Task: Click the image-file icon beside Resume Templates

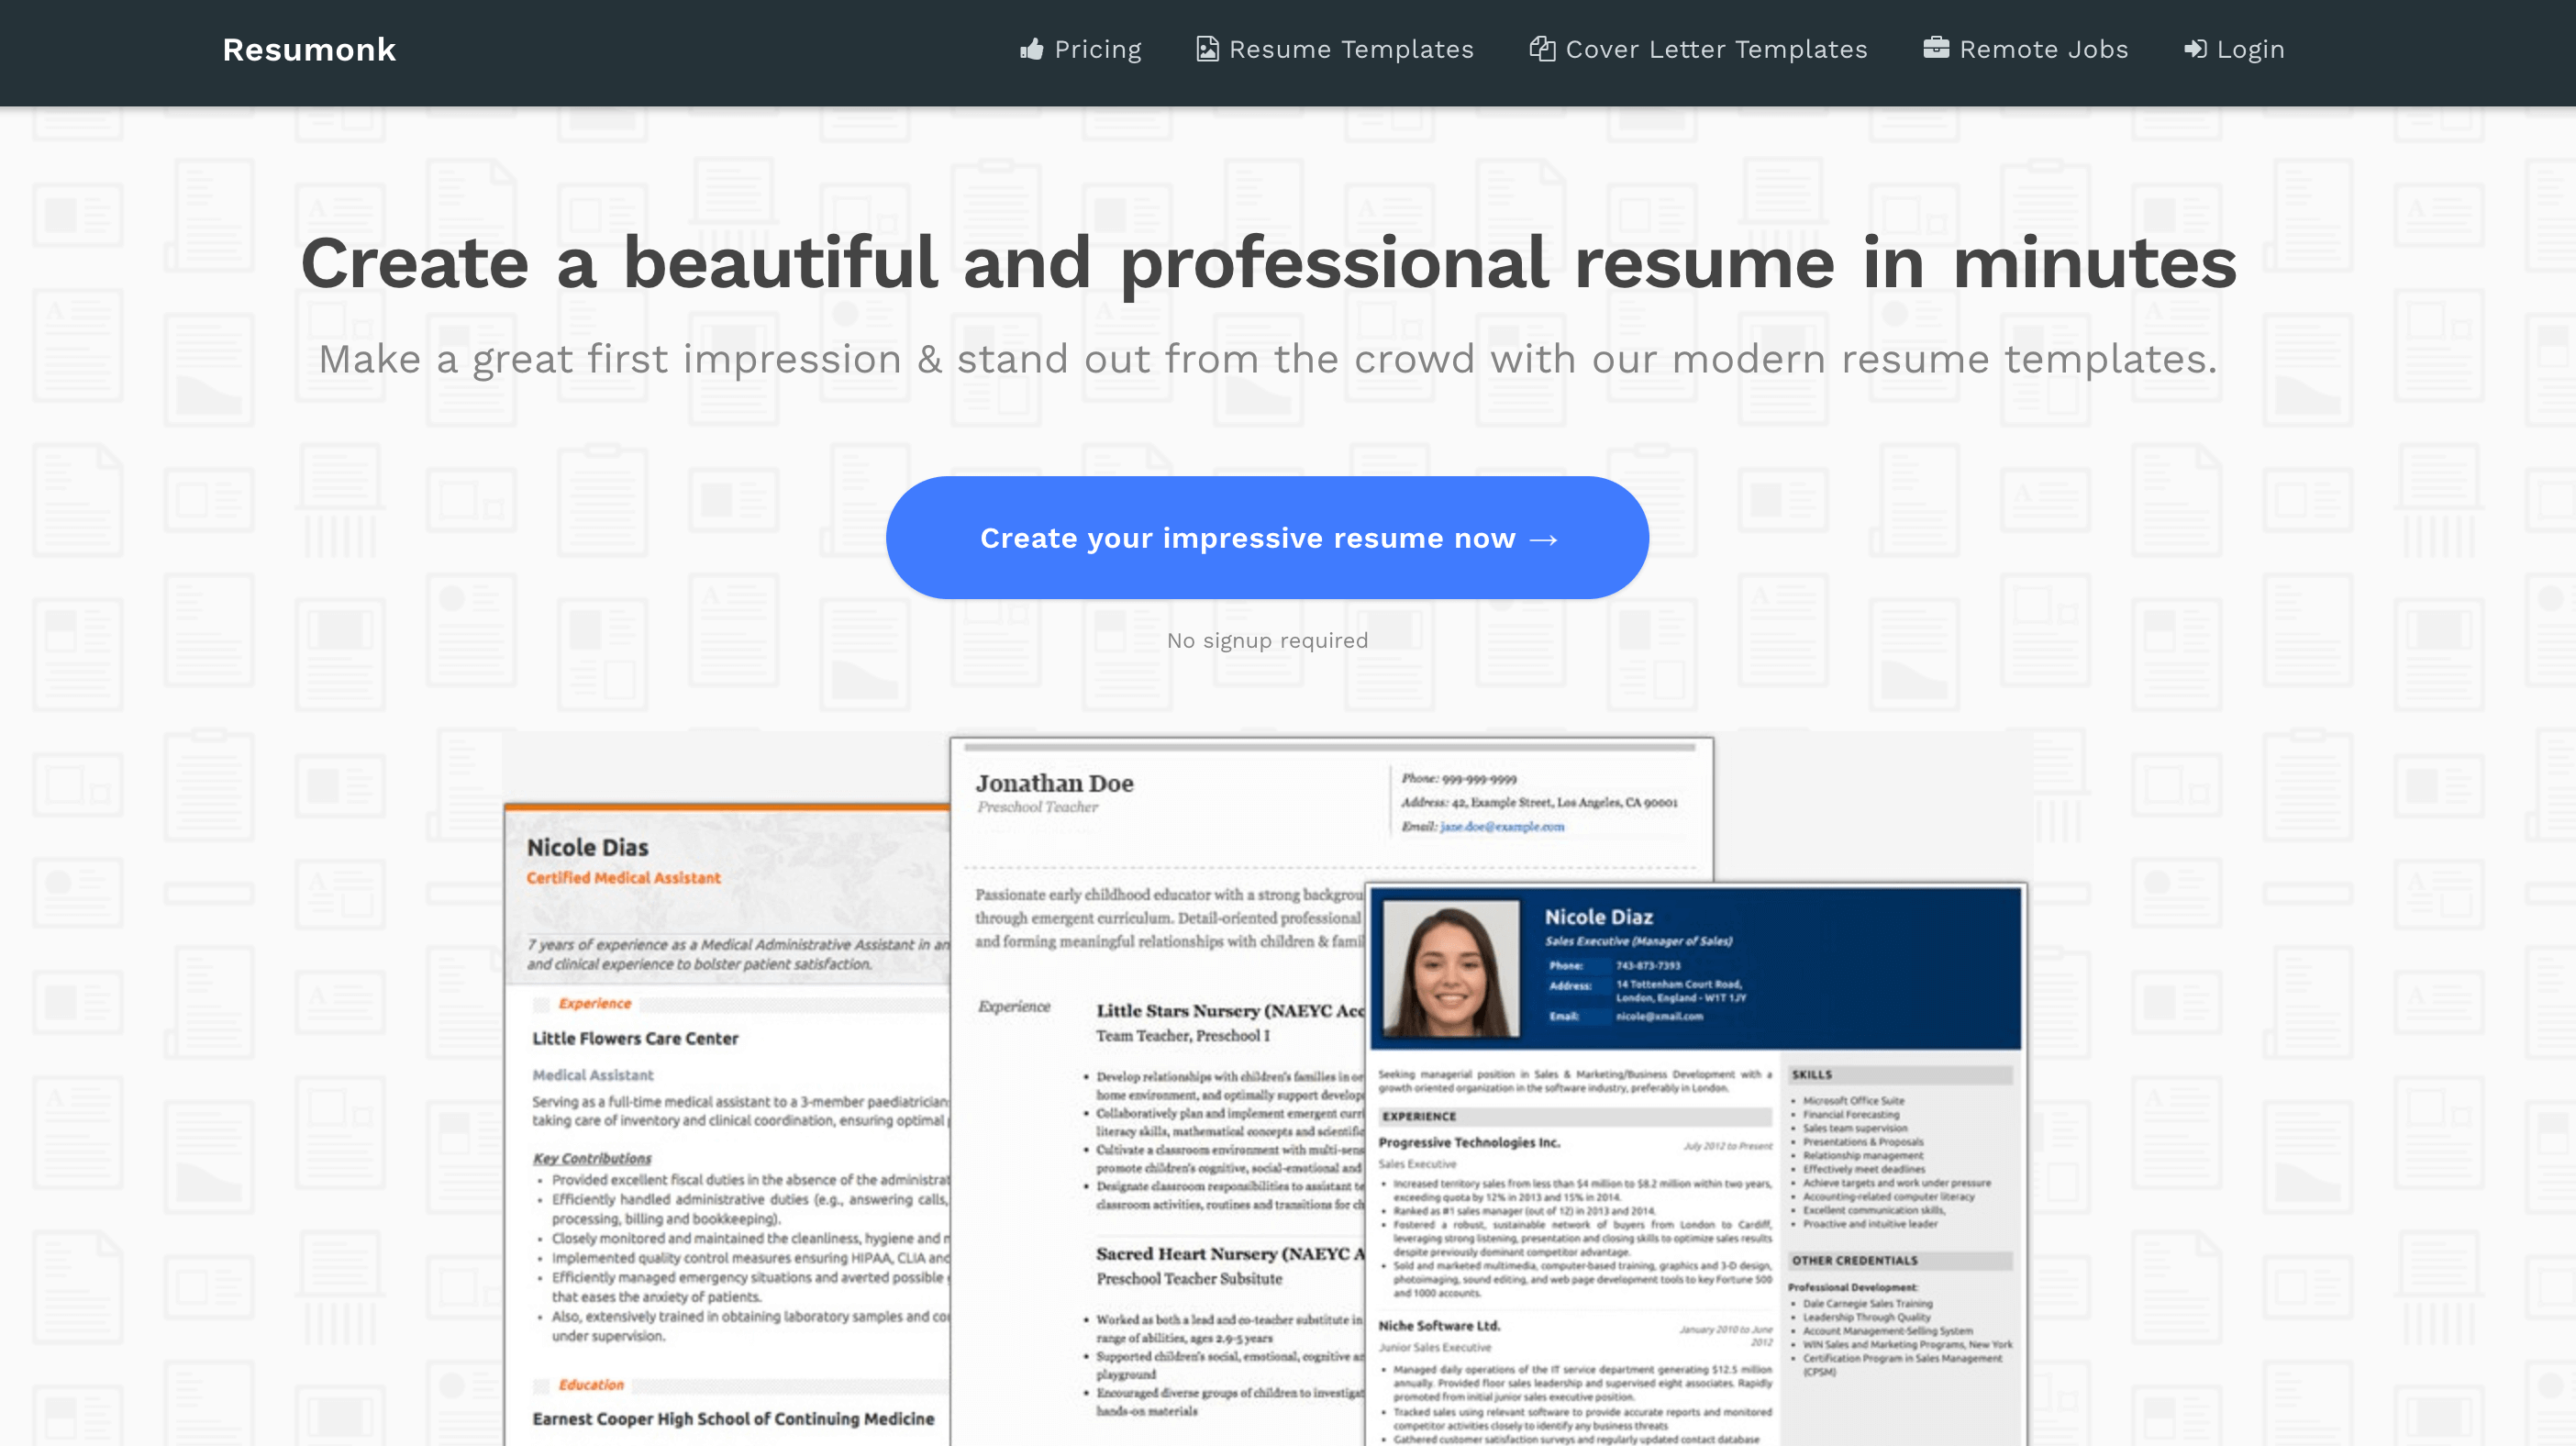Action: [1207, 49]
